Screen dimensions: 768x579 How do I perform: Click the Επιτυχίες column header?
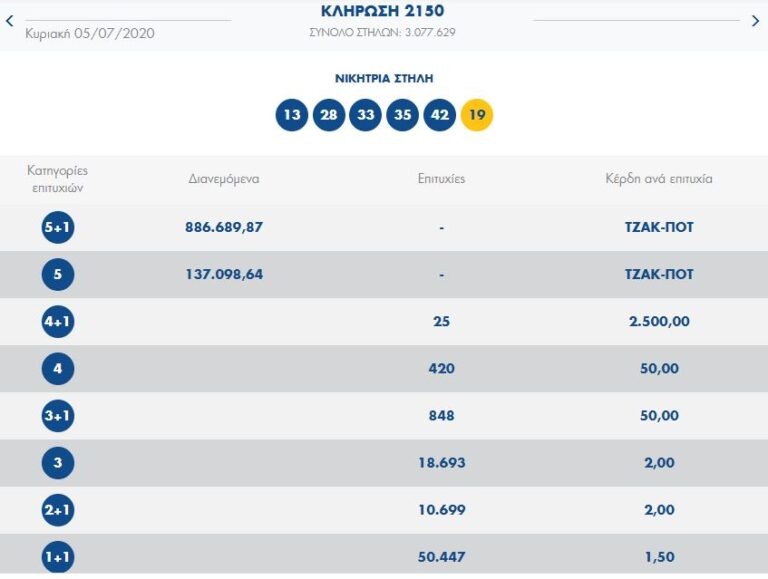[441, 179]
